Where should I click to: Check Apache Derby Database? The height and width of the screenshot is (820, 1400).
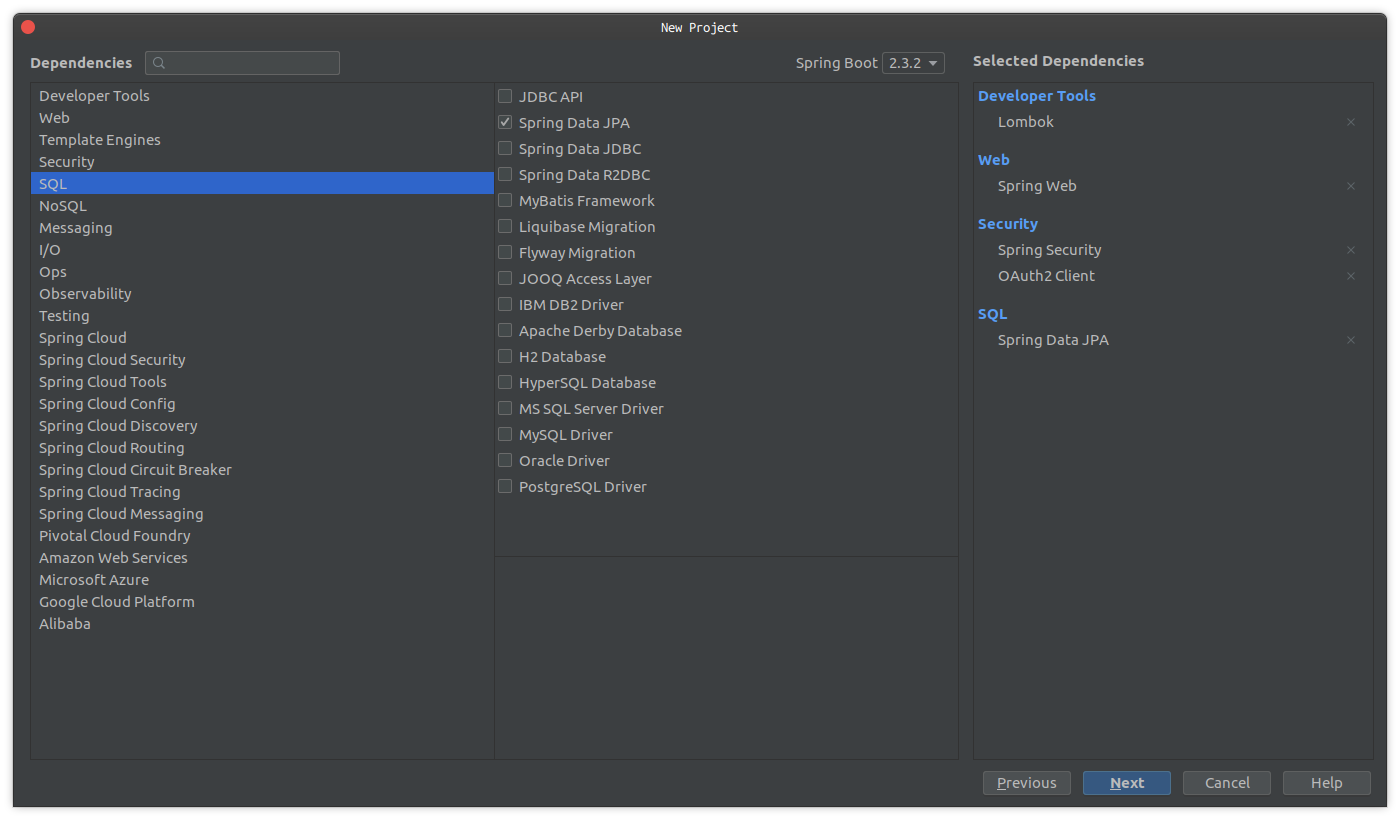pyautogui.click(x=505, y=331)
